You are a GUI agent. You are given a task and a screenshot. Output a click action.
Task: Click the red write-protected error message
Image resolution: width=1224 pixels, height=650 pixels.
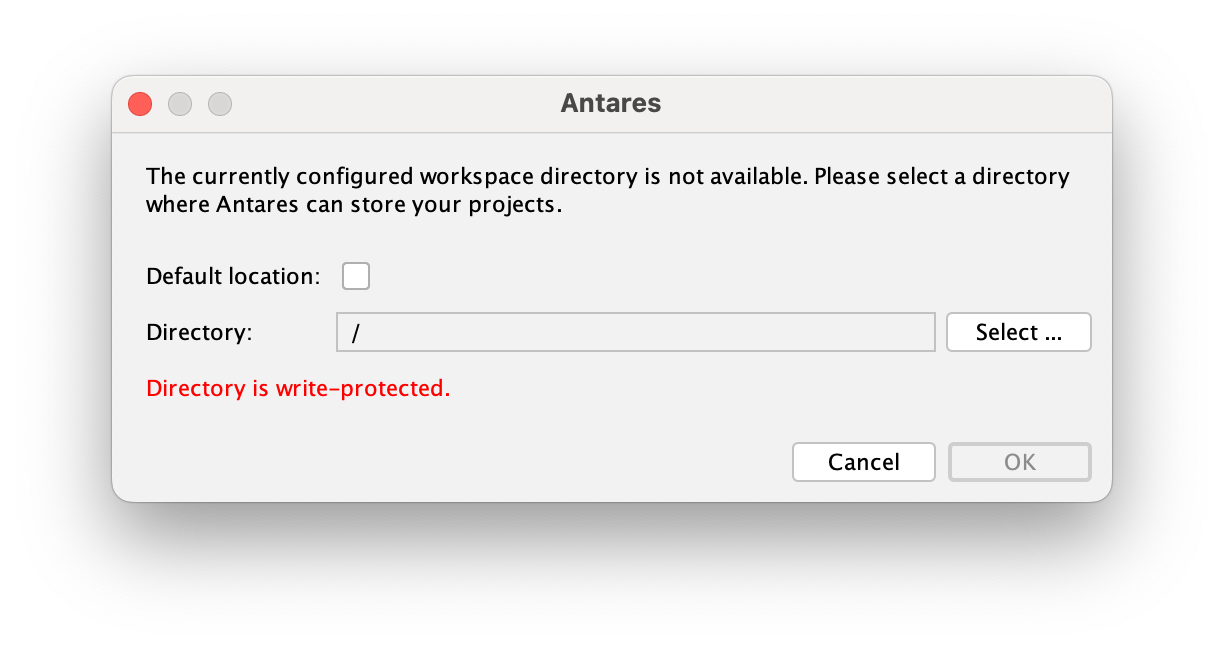click(x=298, y=388)
